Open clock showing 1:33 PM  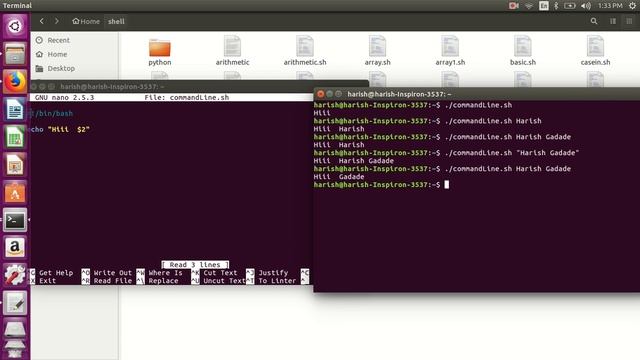(x=610, y=5)
